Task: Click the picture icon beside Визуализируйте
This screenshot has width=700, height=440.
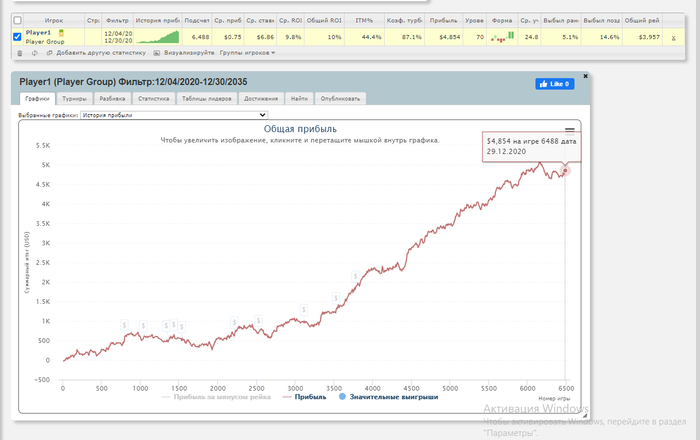Action: pyautogui.click(x=157, y=53)
